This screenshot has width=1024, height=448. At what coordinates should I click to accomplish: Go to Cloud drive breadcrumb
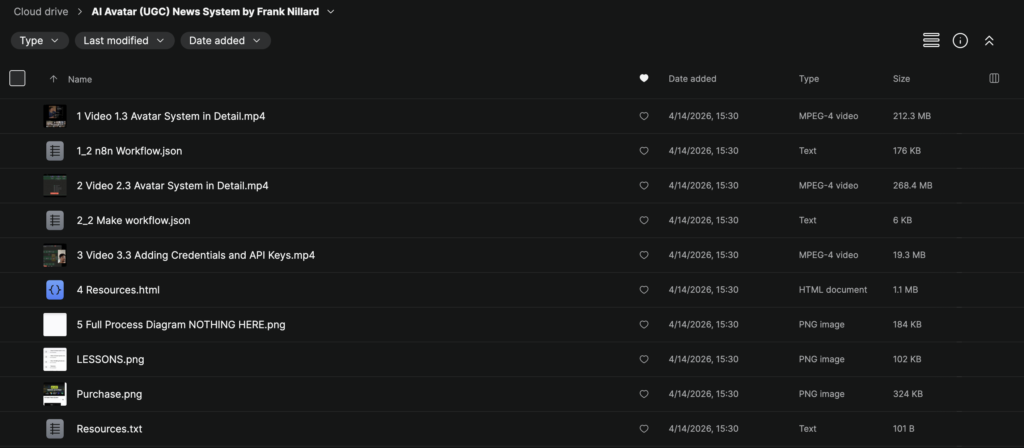tap(41, 12)
